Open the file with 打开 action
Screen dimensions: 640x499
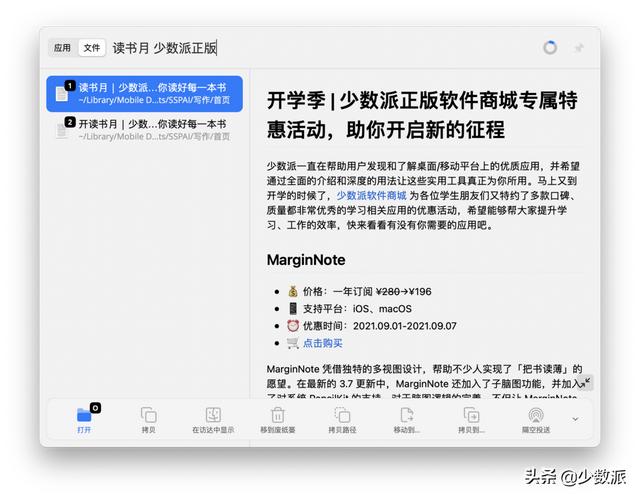coord(84,419)
